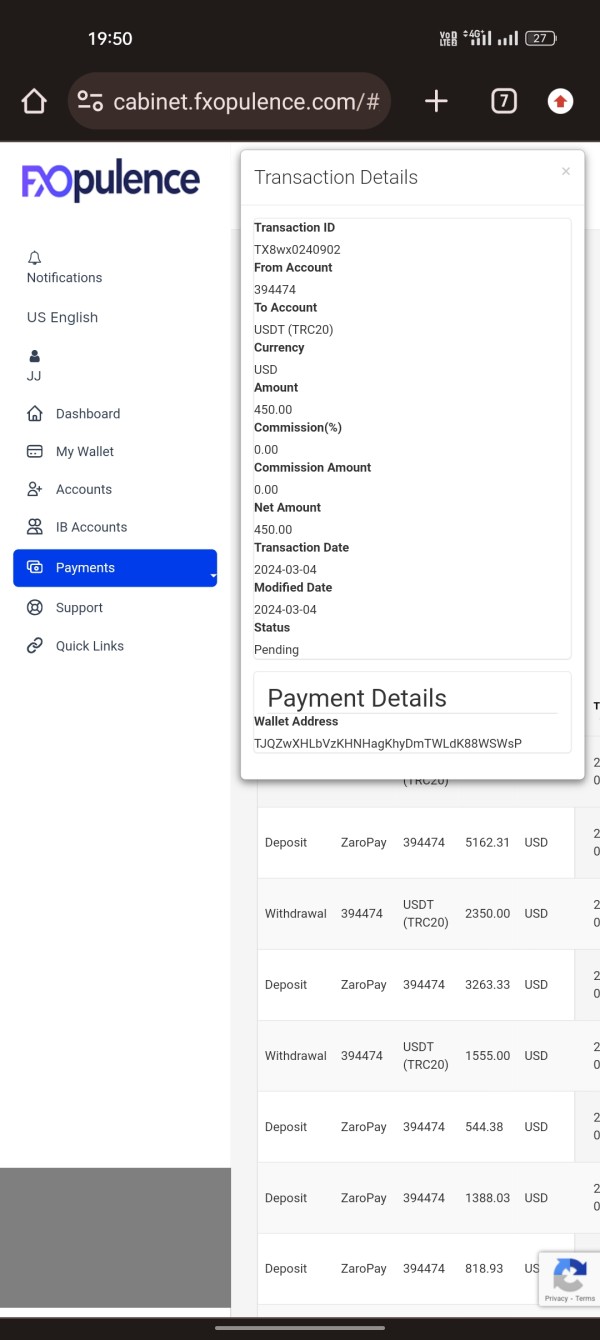Open the JJ user menu
The height and width of the screenshot is (1340, 600).
point(34,376)
